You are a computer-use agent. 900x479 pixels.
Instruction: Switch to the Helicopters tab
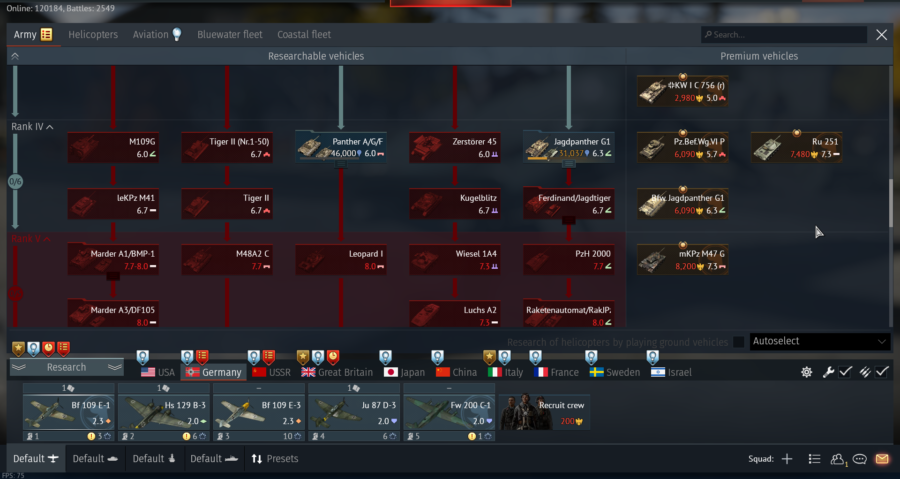pos(92,35)
